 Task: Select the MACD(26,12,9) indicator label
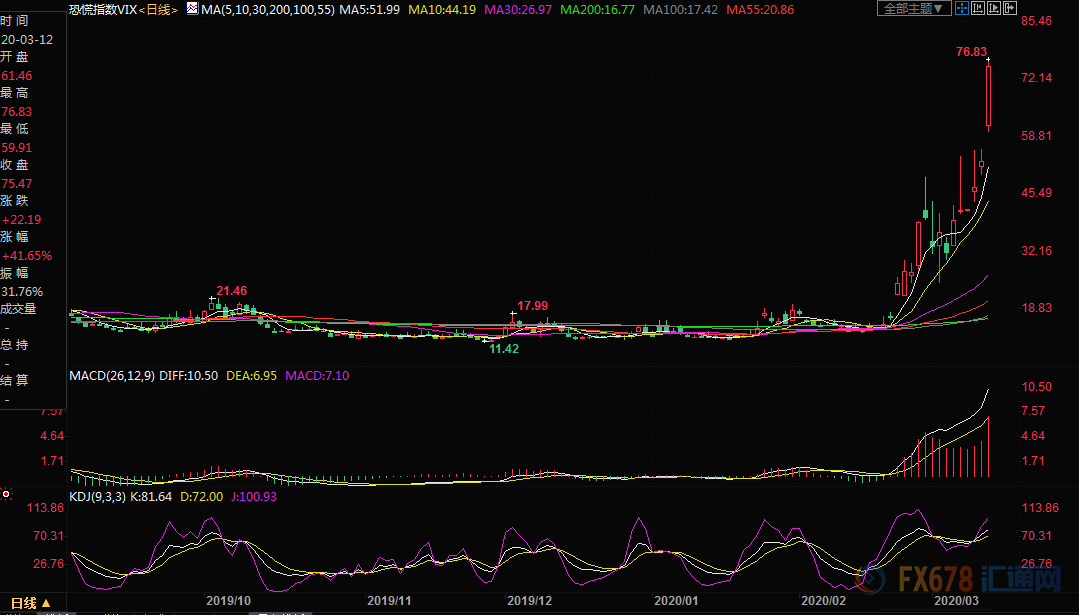coord(111,375)
